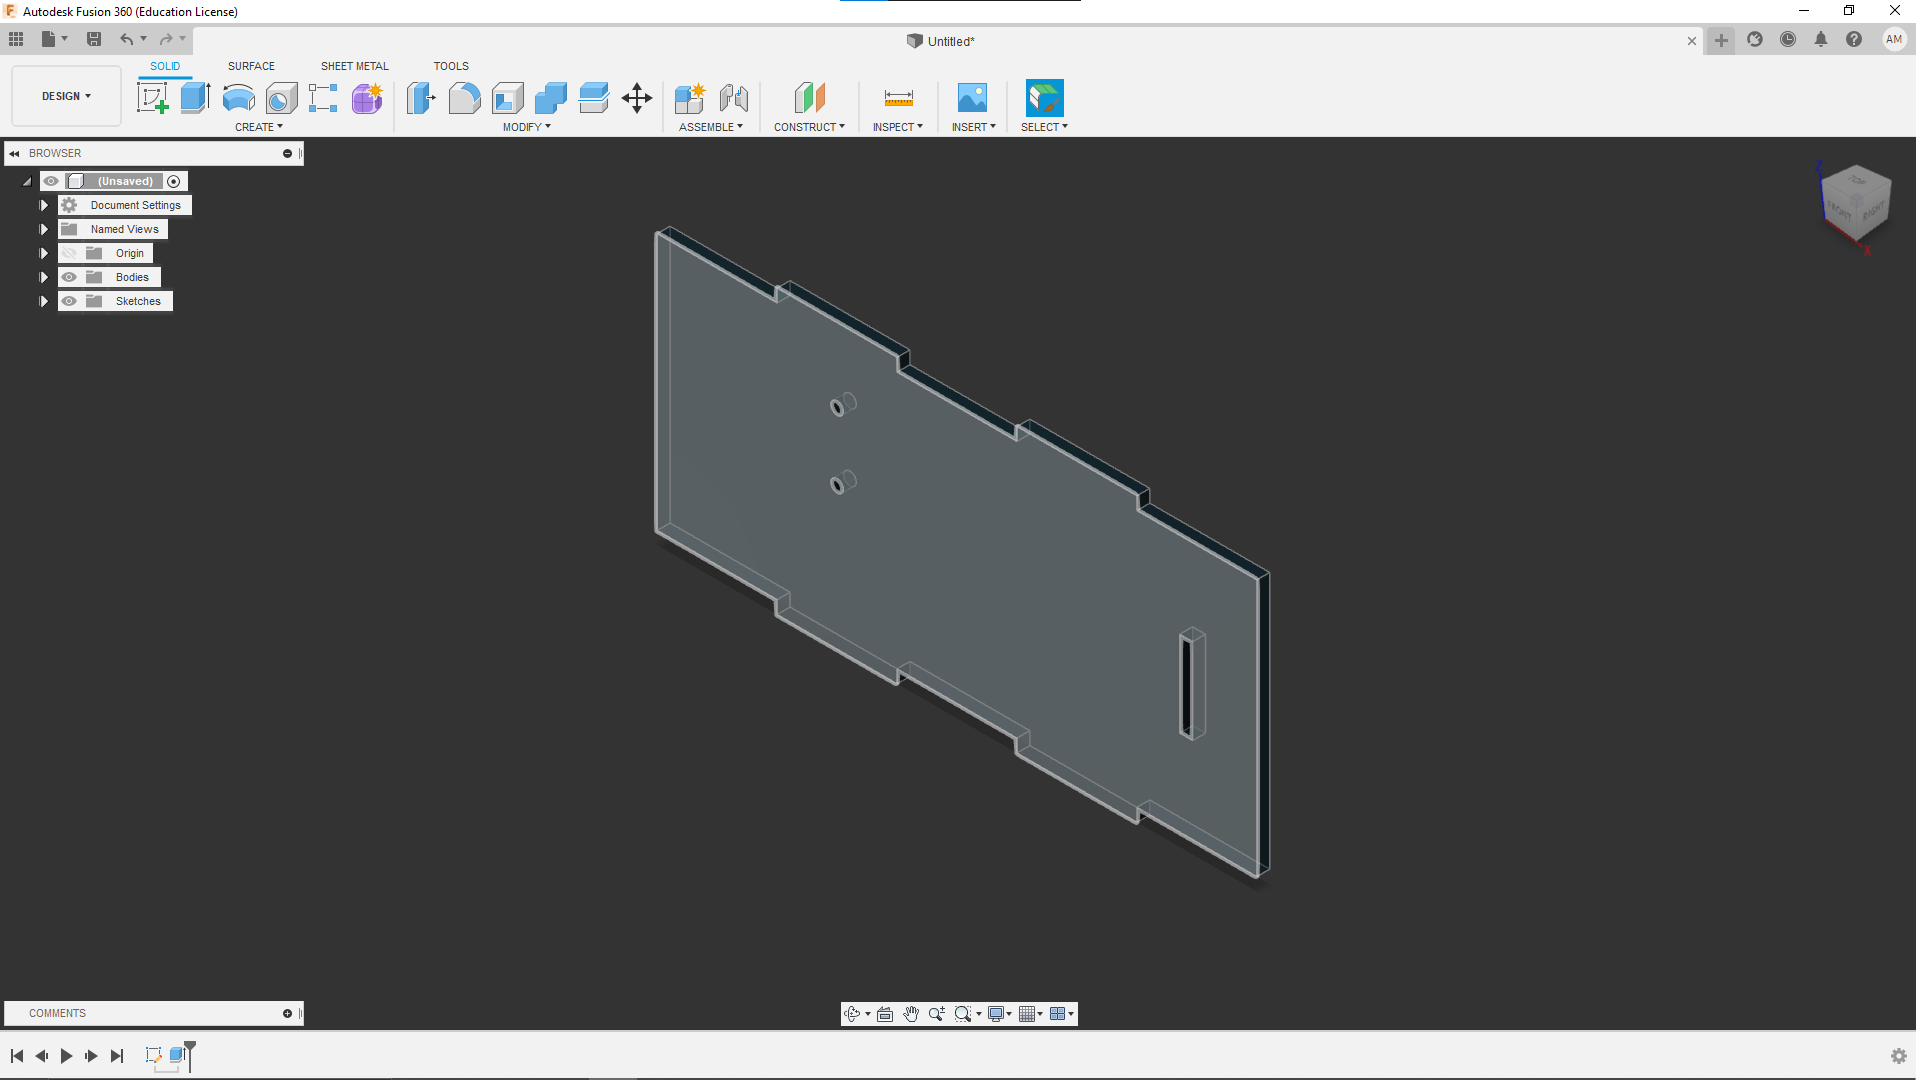Click the Extrude tool icon

pyautogui.click(x=195, y=98)
